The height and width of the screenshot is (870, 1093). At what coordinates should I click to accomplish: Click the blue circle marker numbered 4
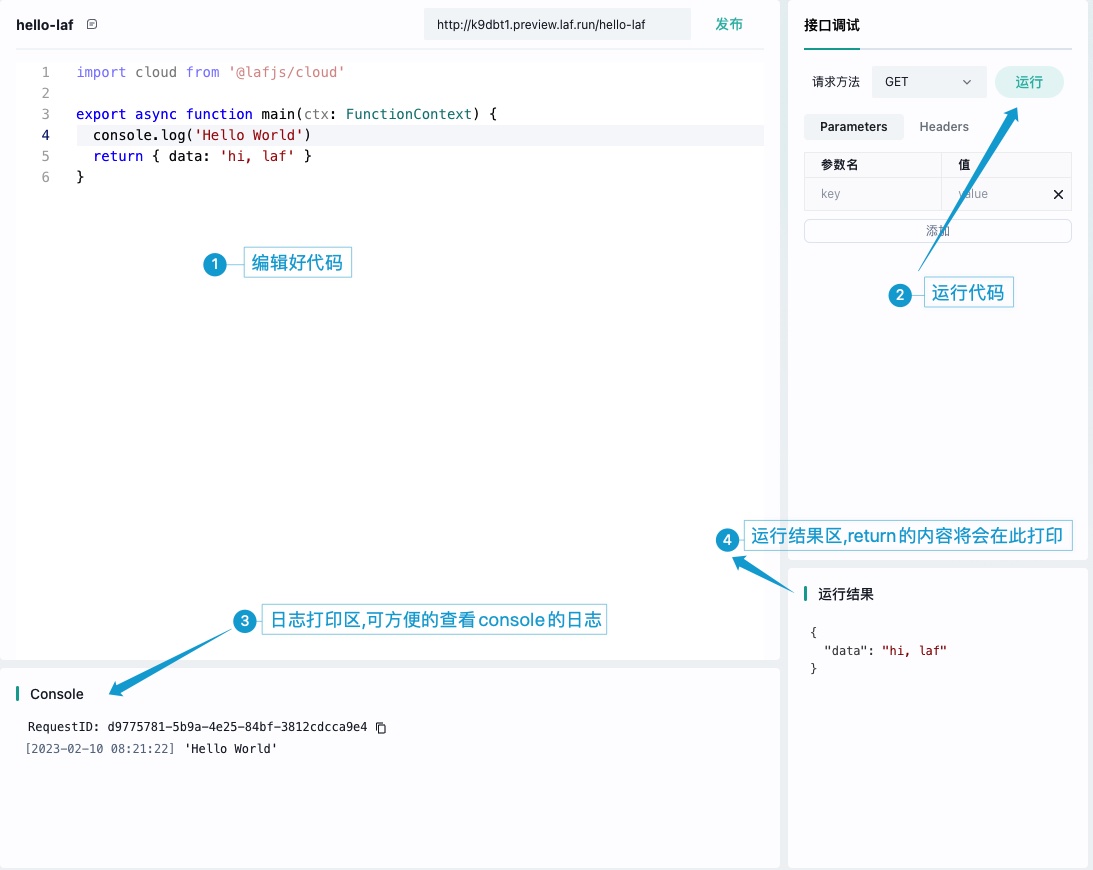coord(728,539)
